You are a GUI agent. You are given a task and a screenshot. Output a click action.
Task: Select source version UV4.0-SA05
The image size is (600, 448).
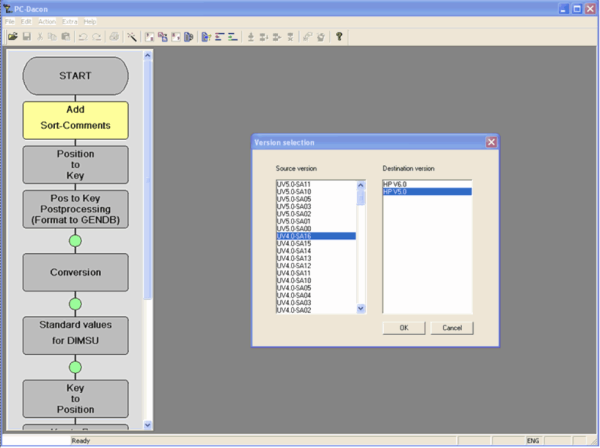tap(316, 288)
